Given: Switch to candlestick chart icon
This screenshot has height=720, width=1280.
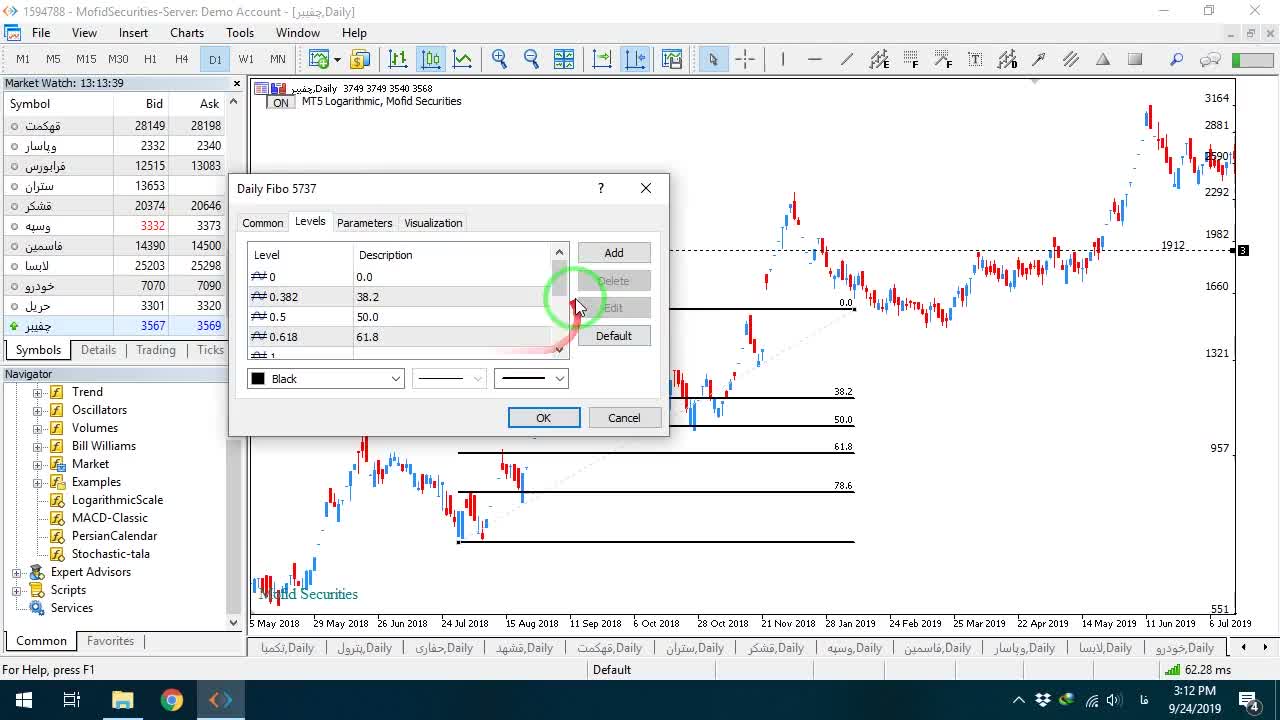Looking at the screenshot, I should tap(431, 59).
